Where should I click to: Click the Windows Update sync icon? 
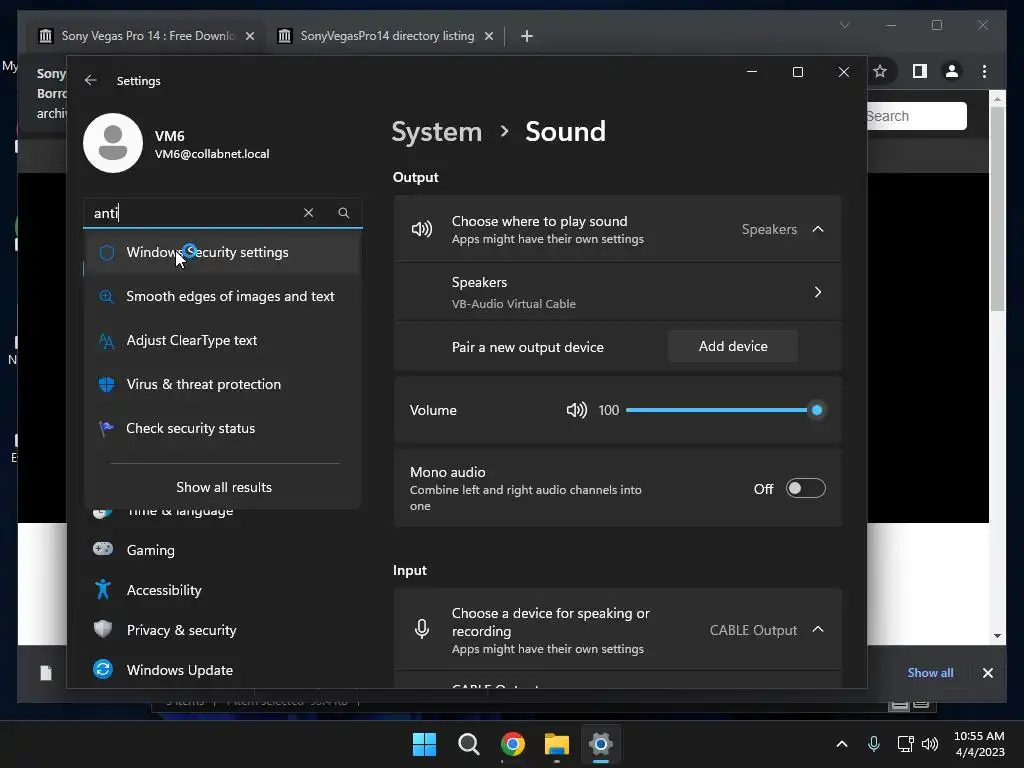coord(103,669)
